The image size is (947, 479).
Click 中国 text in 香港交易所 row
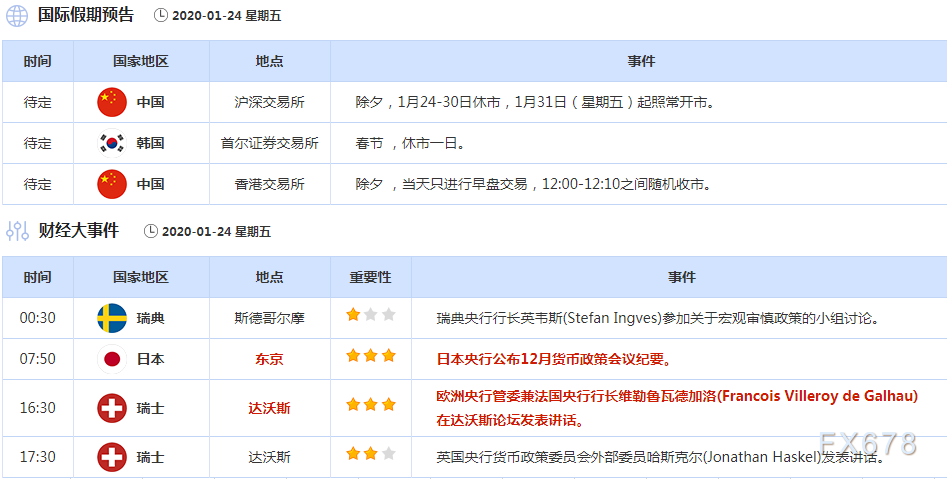[150, 184]
